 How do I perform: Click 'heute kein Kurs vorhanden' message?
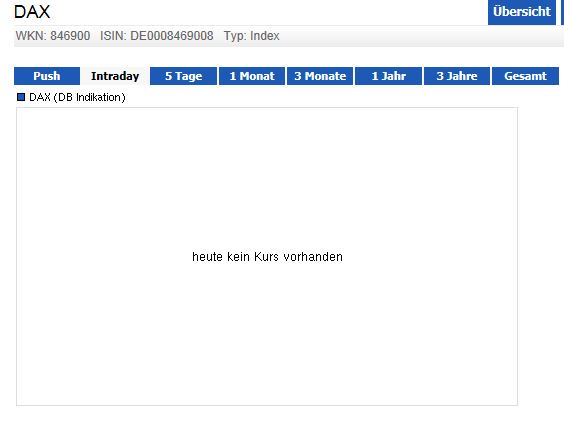pyautogui.click(x=267, y=257)
